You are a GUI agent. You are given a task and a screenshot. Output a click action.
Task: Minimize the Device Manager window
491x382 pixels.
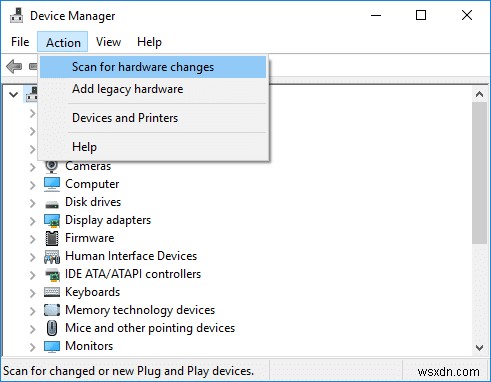click(x=376, y=15)
